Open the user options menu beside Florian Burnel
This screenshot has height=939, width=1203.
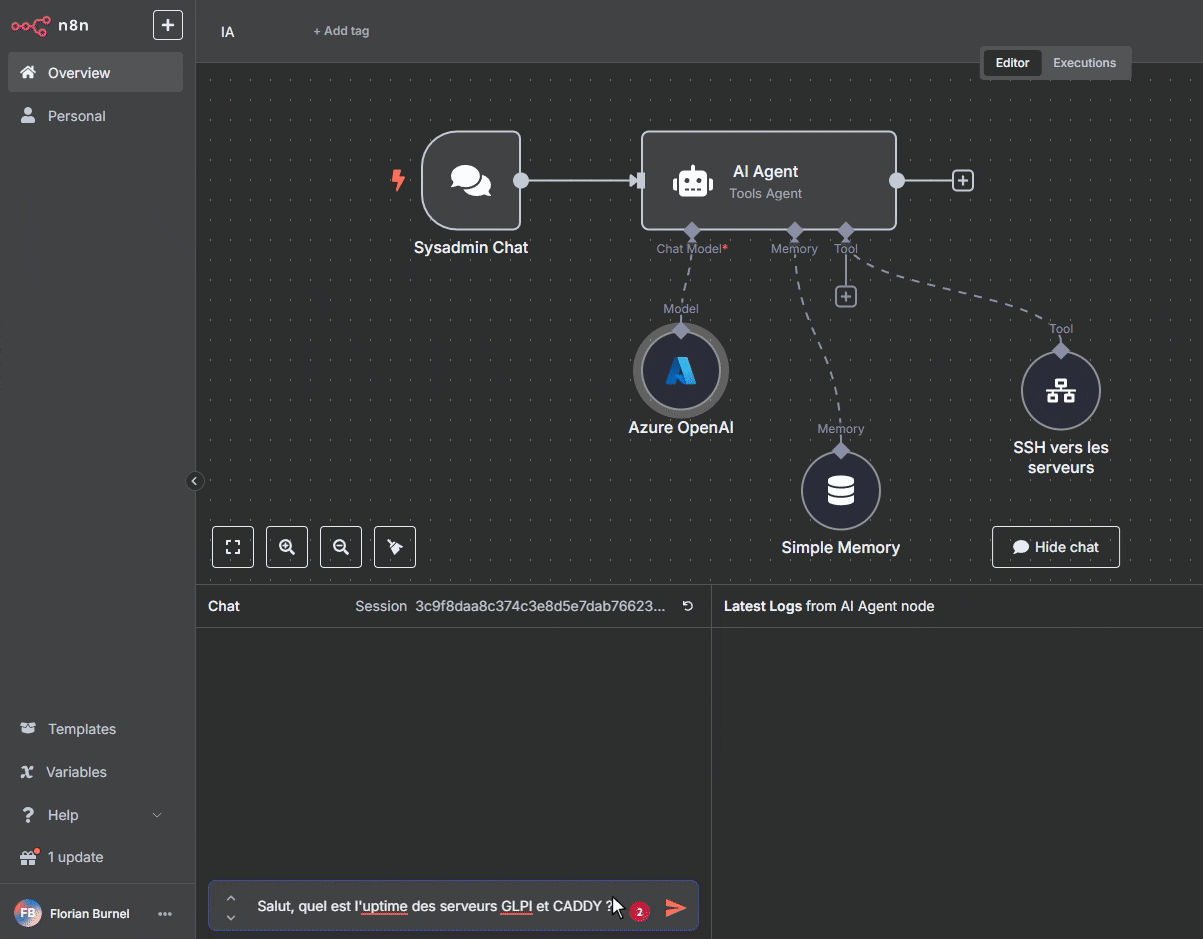click(x=165, y=914)
